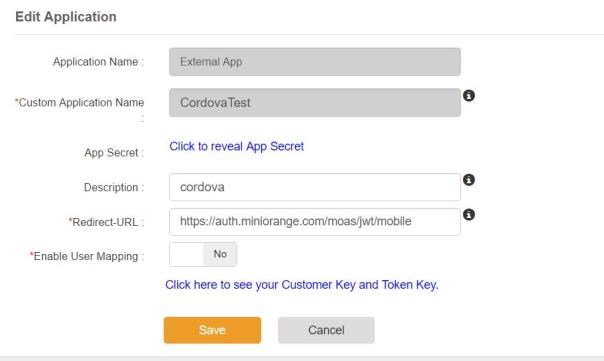Cancel editing the application
Screen dimensions: 604x361
pyautogui.click(x=326, y=330)
